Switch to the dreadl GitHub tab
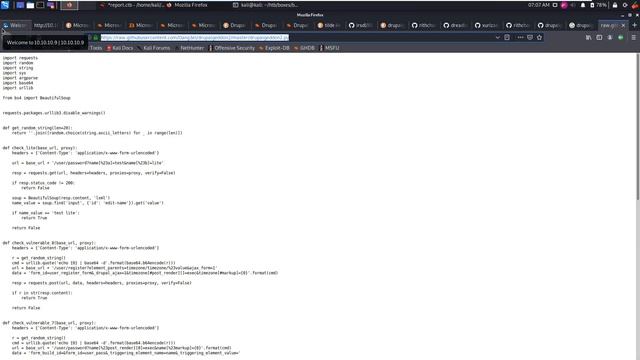This screenshot has height=360, width=640. 455,25
